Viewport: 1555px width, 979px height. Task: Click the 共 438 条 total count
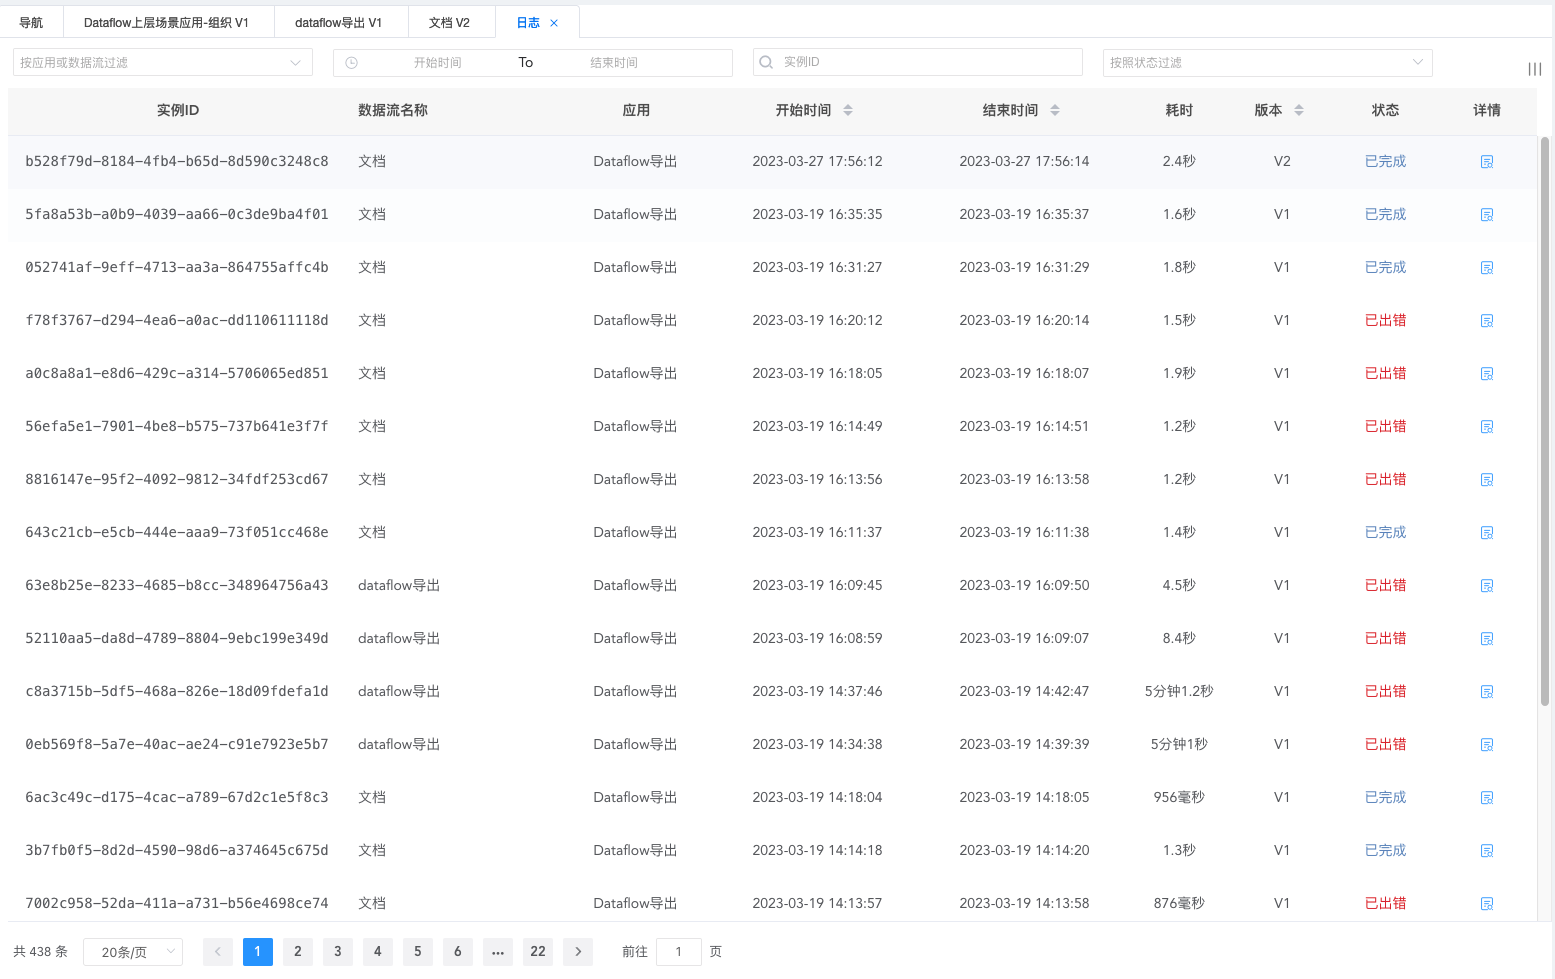40,952
